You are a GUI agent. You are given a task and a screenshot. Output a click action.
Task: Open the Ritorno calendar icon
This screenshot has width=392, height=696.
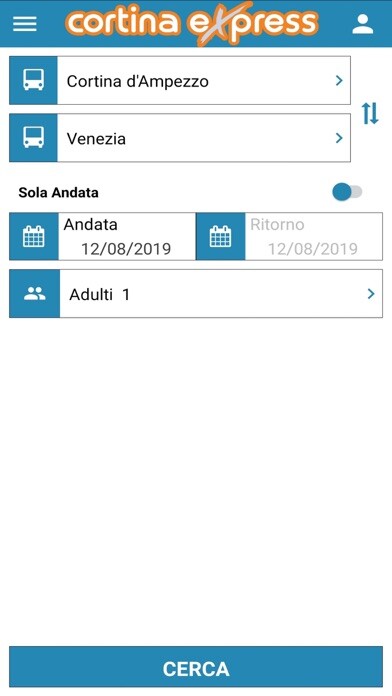[221, 236]
